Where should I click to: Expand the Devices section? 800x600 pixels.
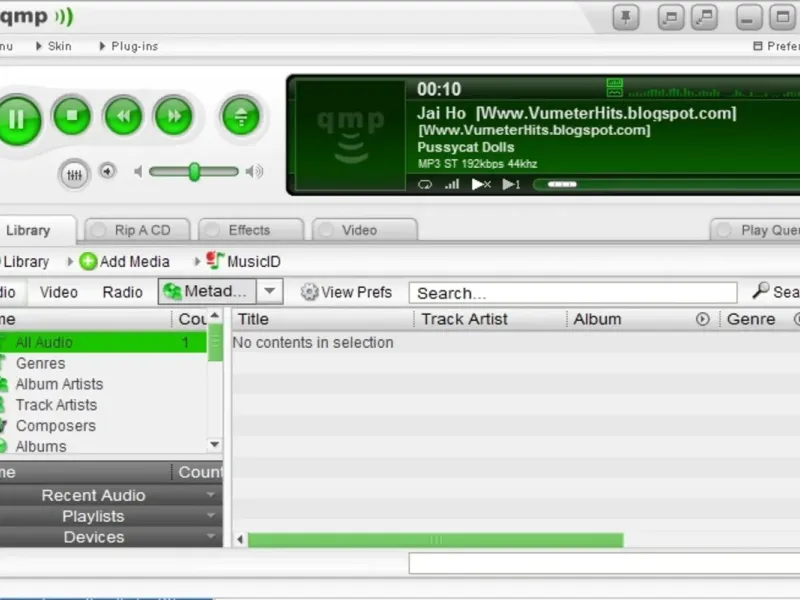click(x=111, y=537)
